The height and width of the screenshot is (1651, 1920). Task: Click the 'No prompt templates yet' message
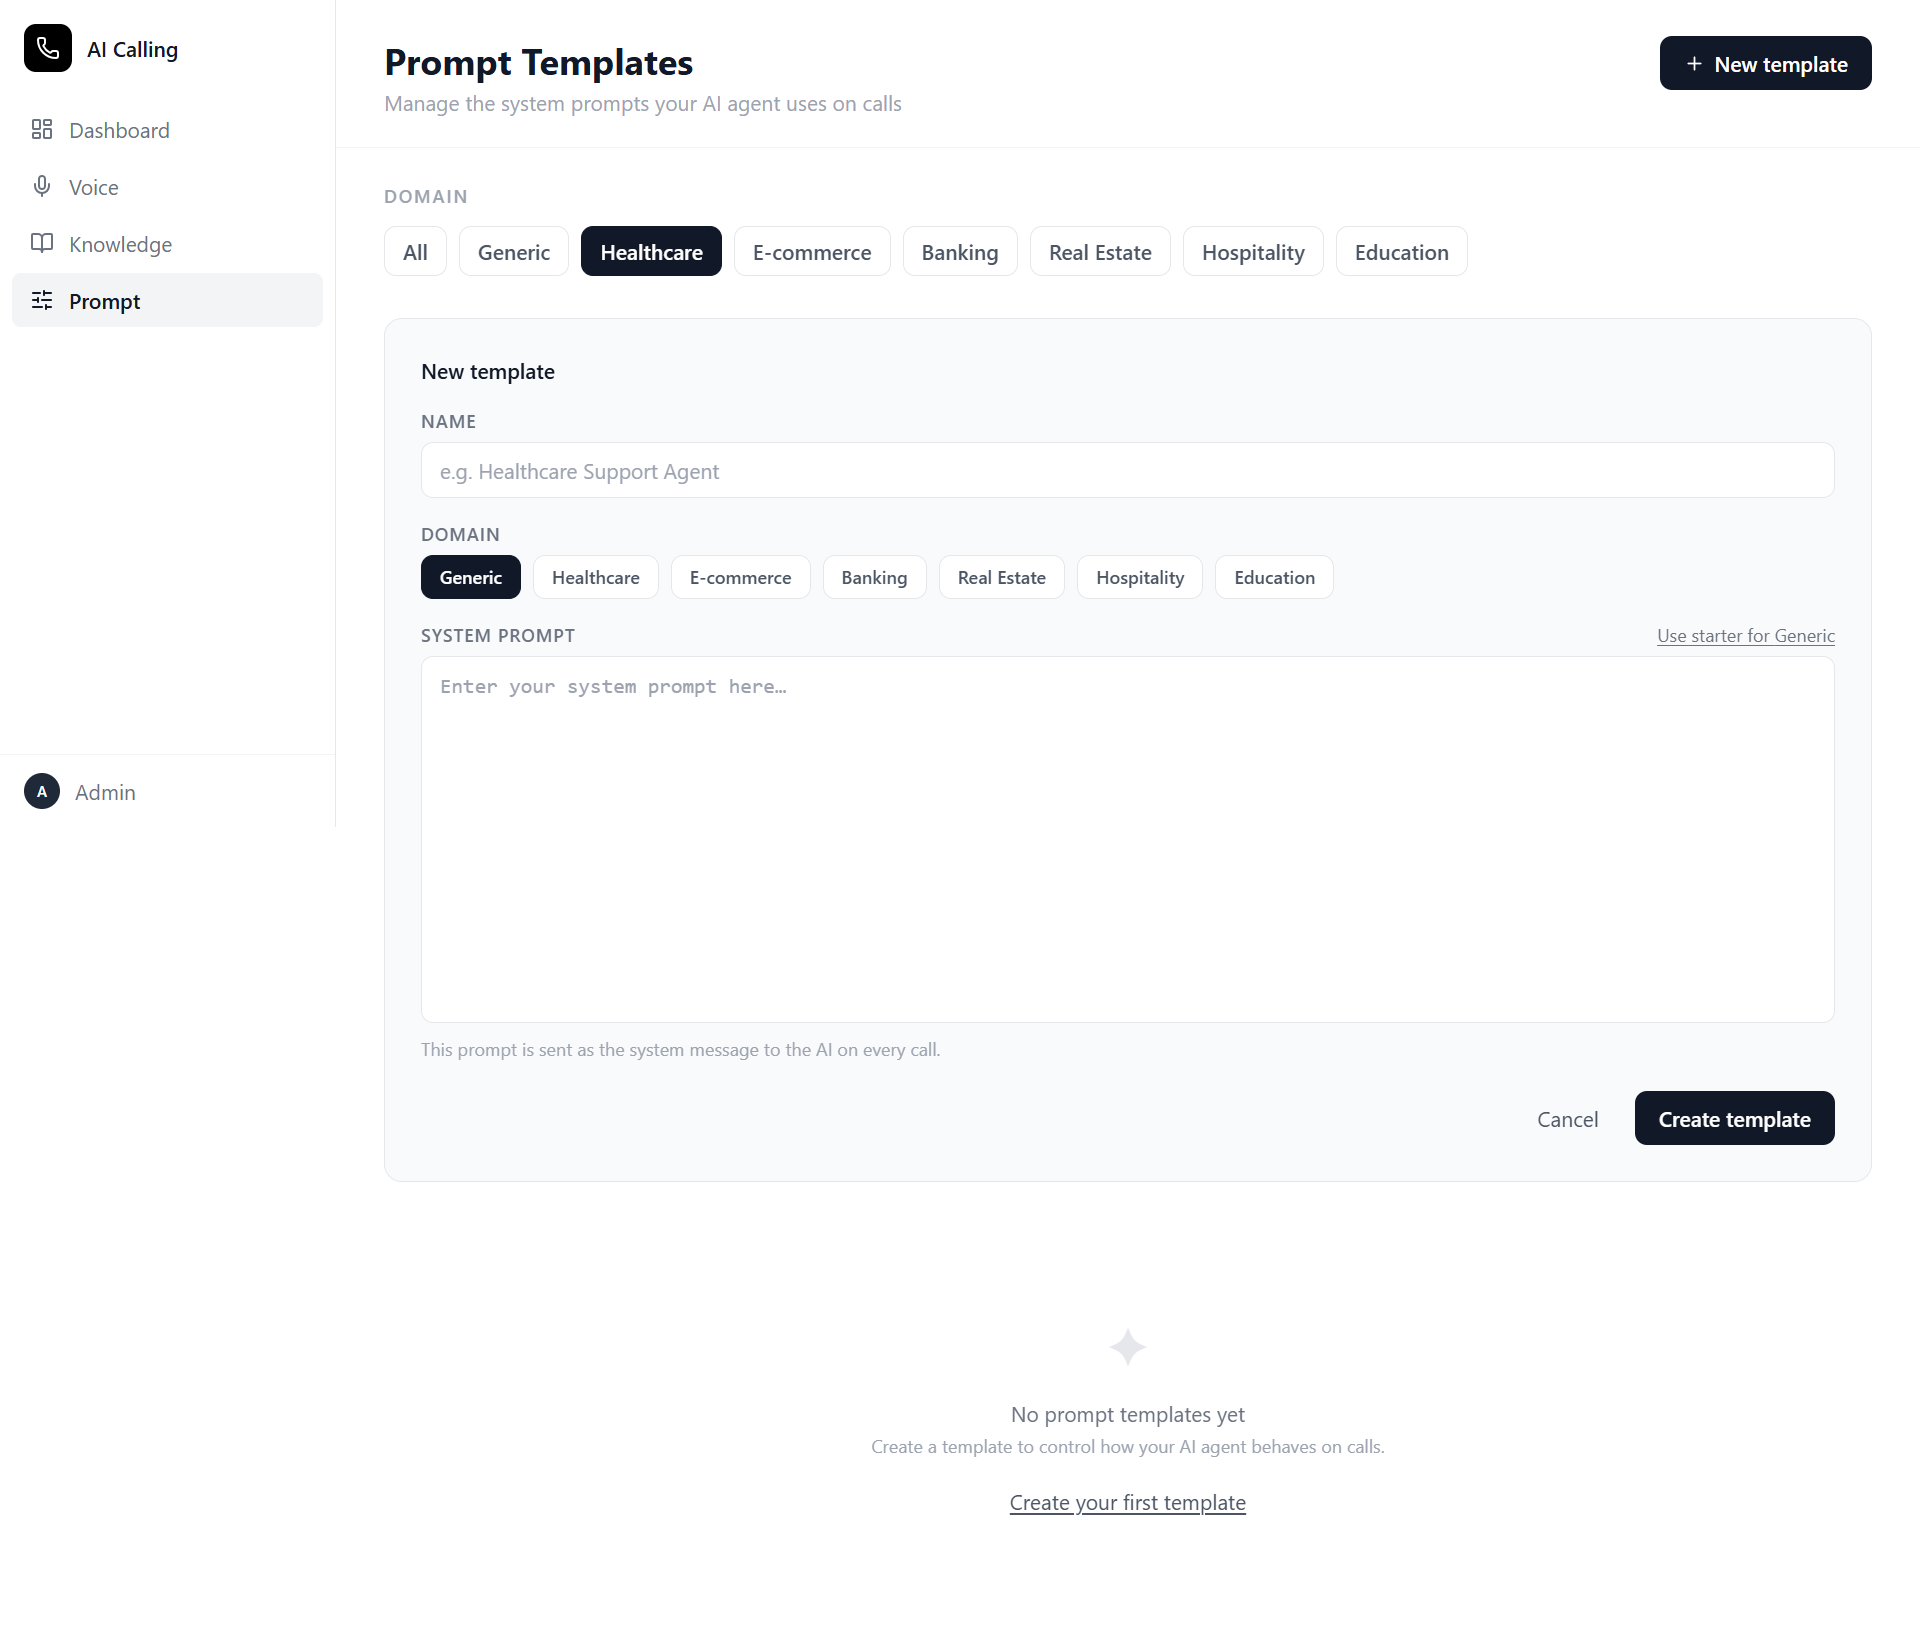click(x=1127, y=1414)
